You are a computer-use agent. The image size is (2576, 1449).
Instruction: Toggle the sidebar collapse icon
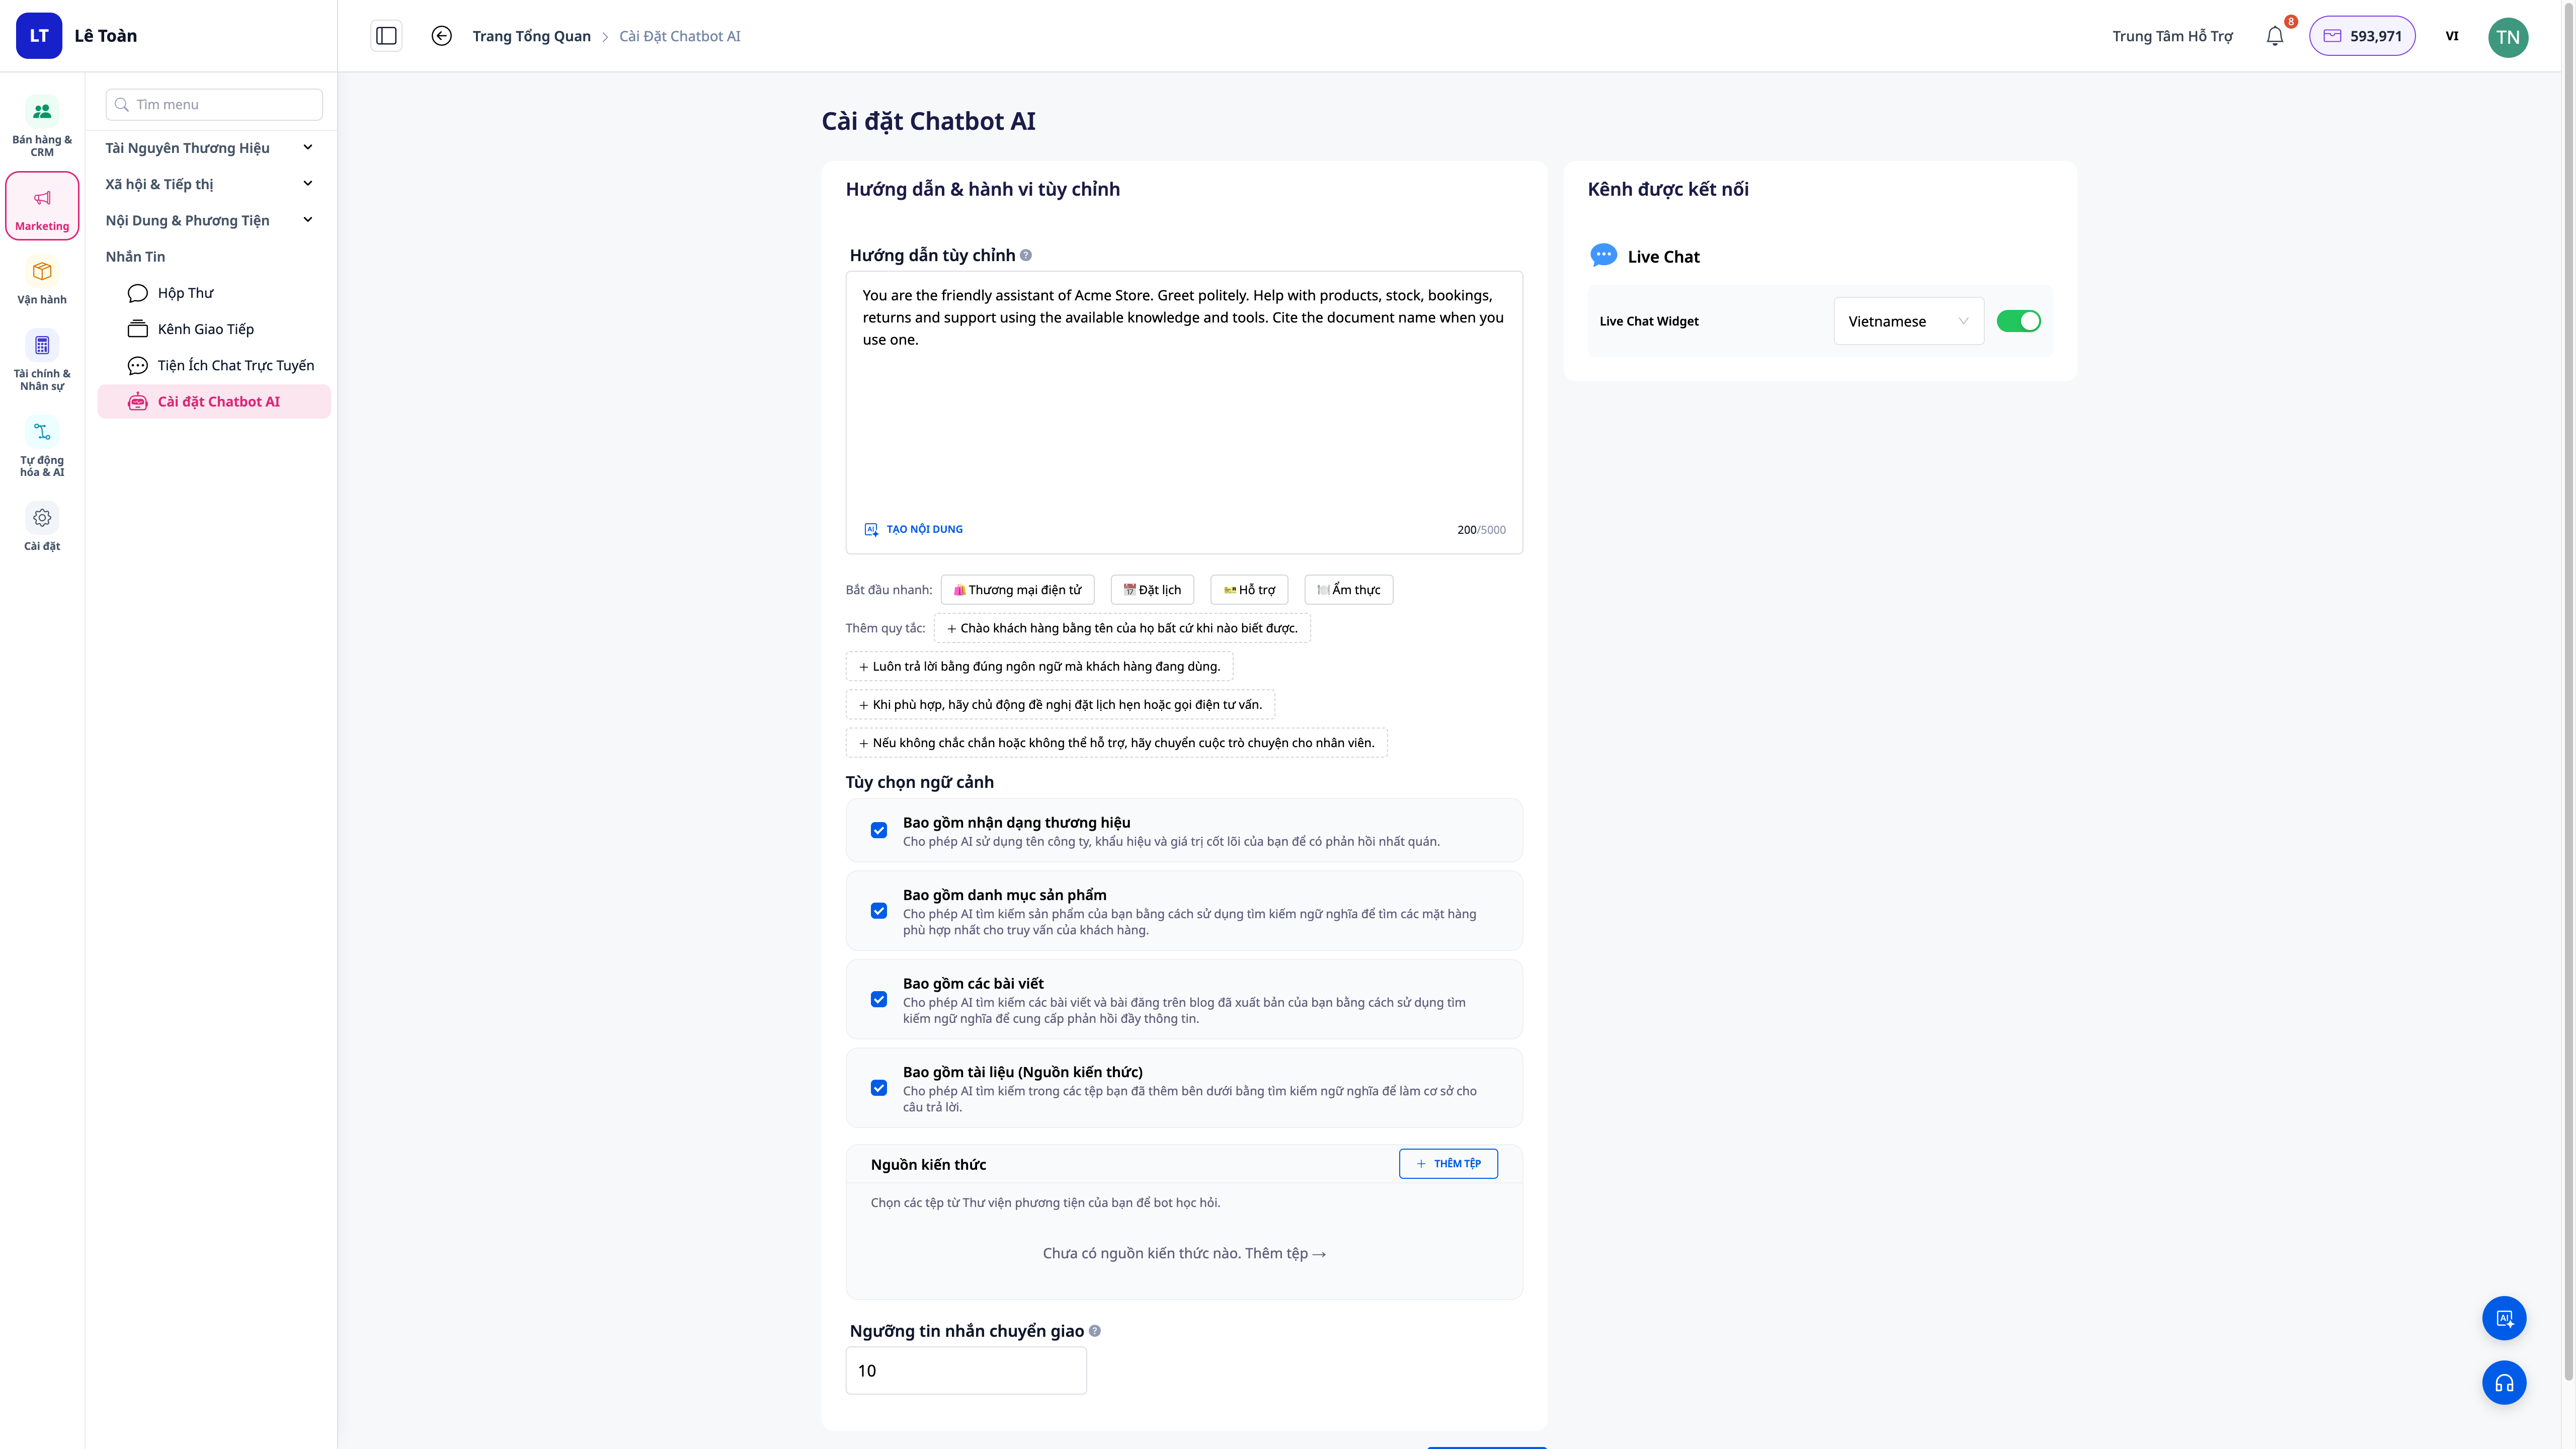(386, 36)
